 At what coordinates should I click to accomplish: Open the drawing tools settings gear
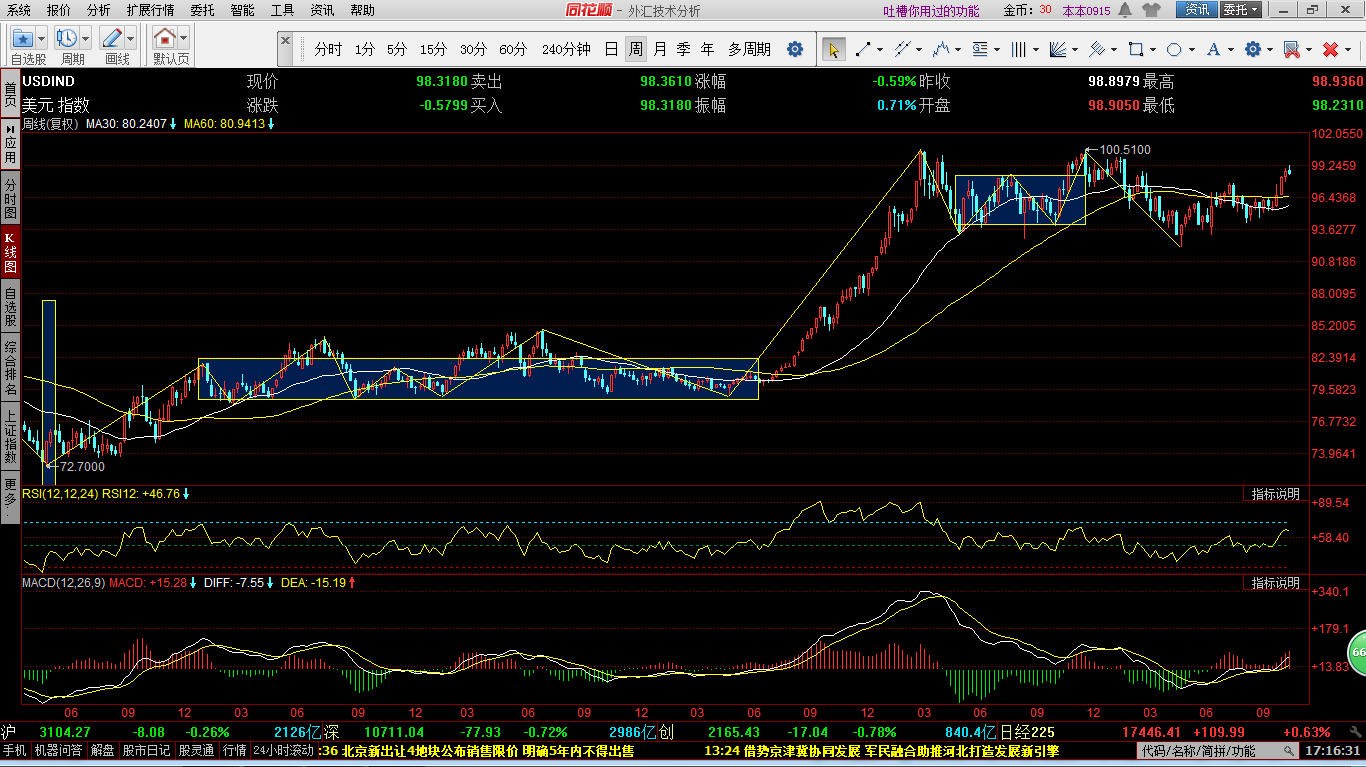point(1253,49)
